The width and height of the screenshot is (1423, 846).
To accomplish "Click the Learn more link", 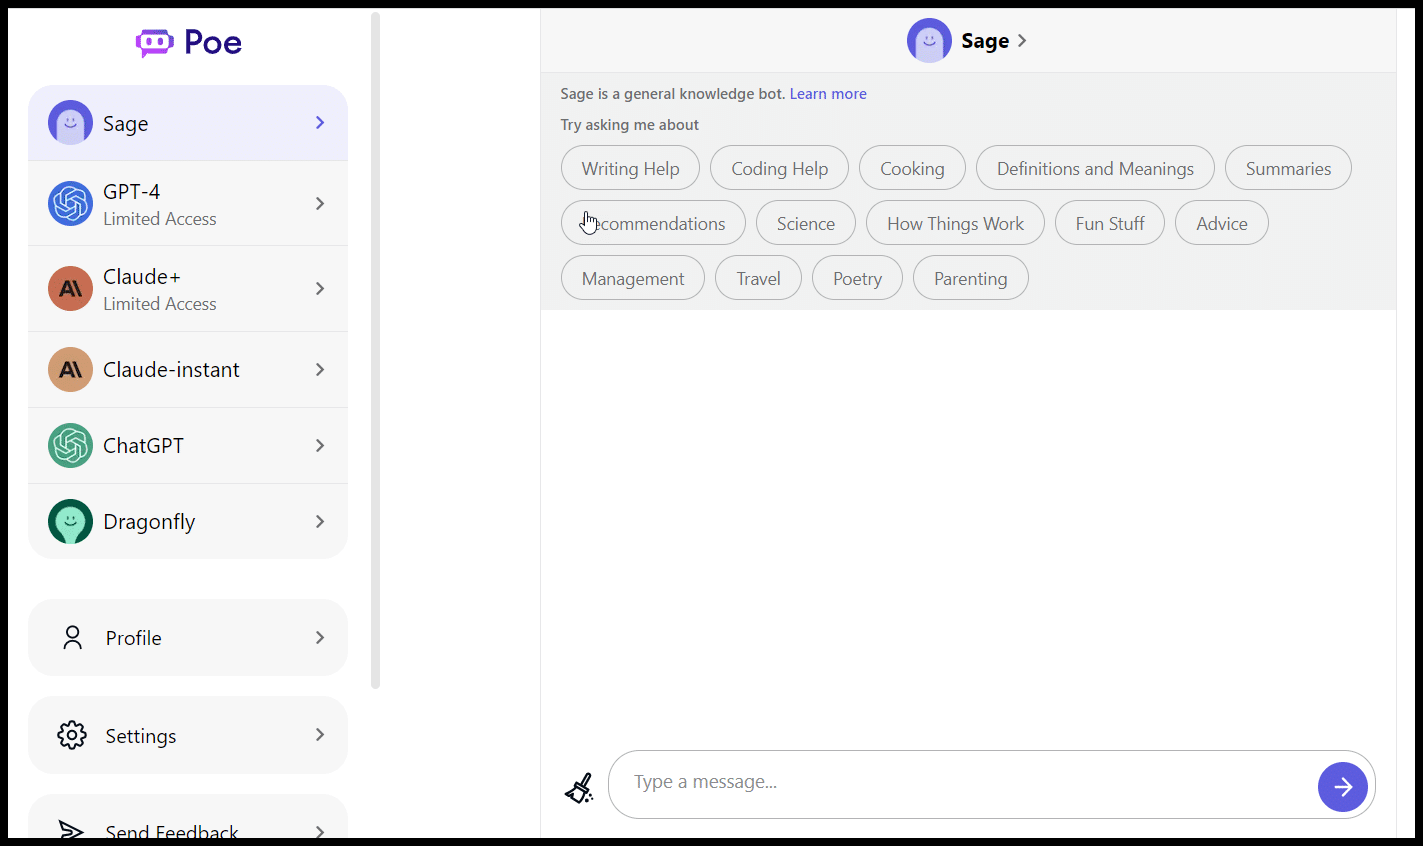I will 828,94.
